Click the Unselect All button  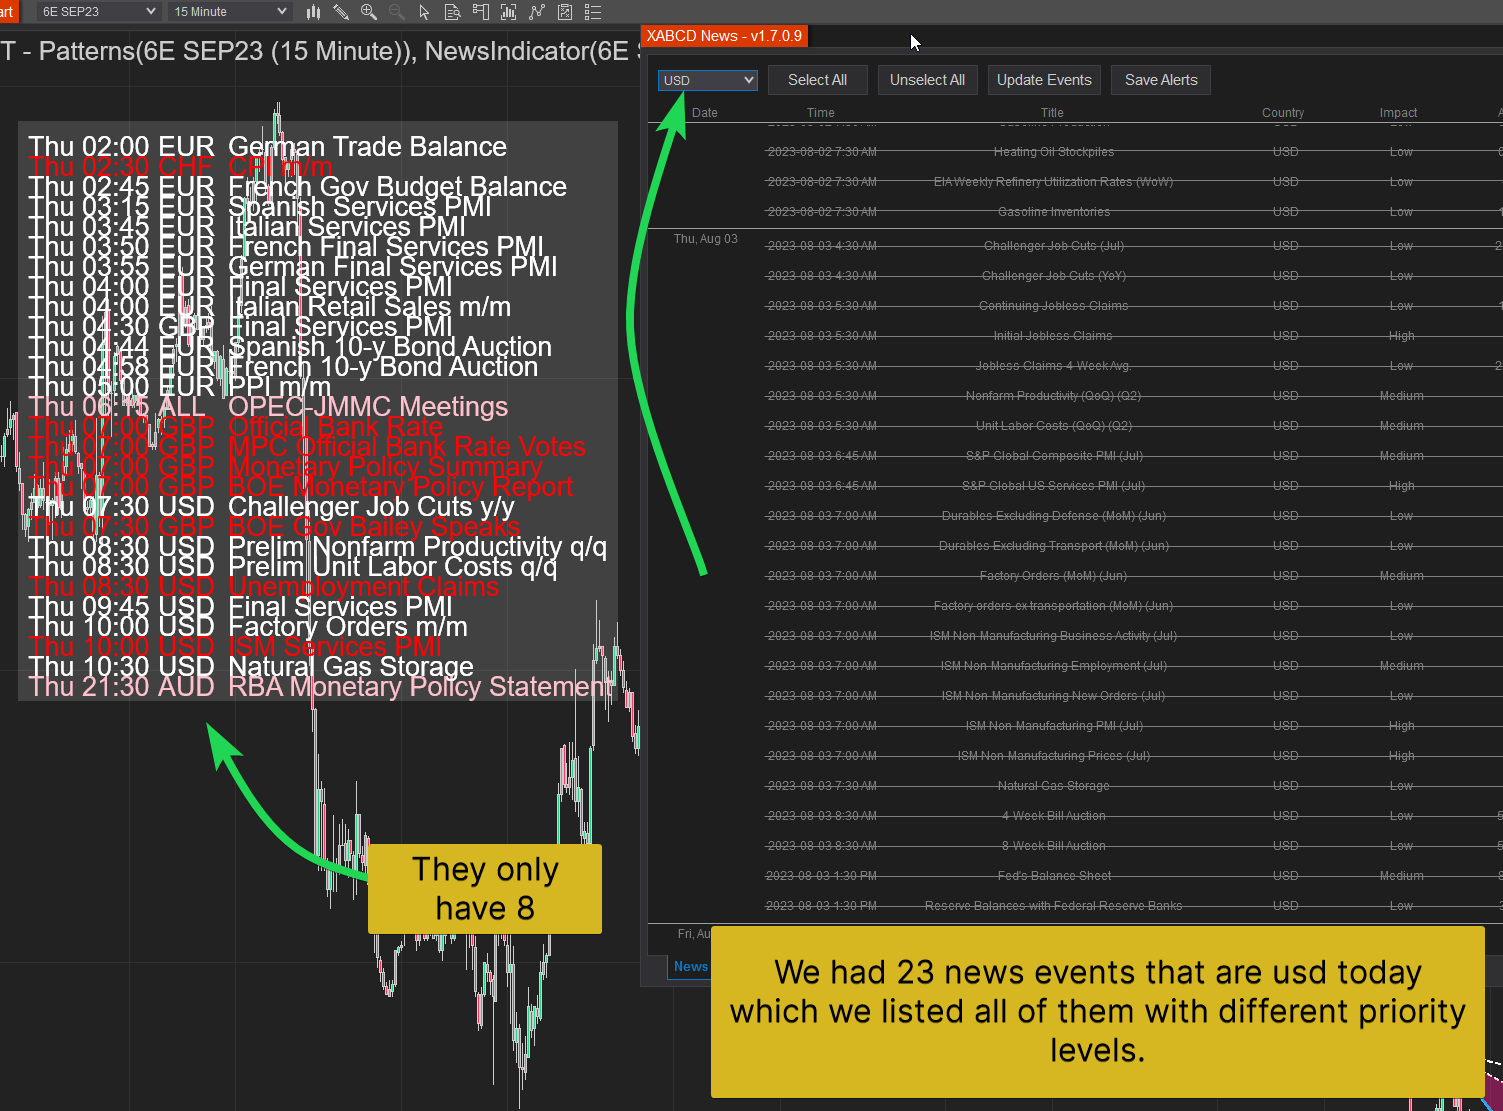pos(927,79)
